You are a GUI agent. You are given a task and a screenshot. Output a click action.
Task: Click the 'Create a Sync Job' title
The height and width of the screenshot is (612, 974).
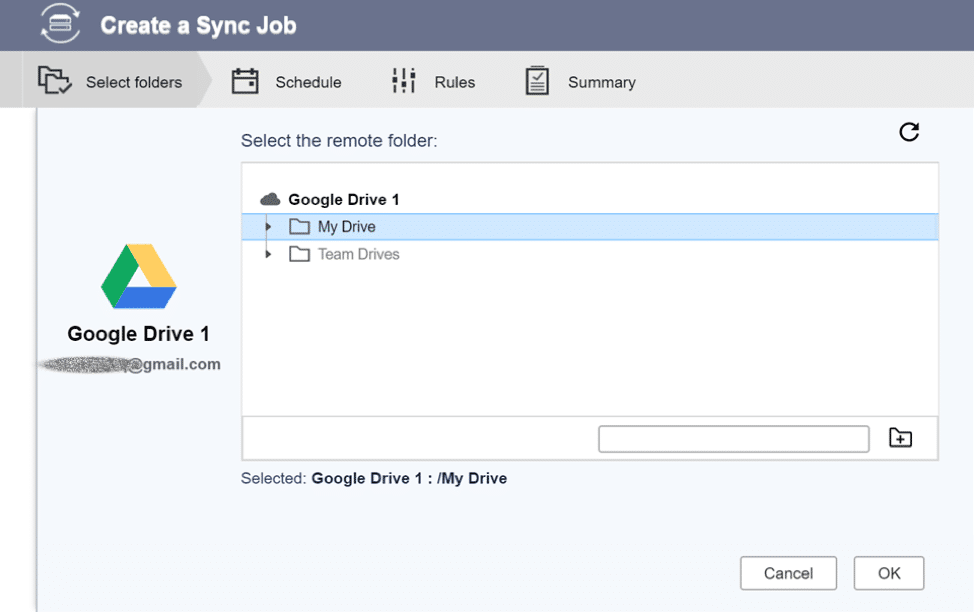point(198,25)
